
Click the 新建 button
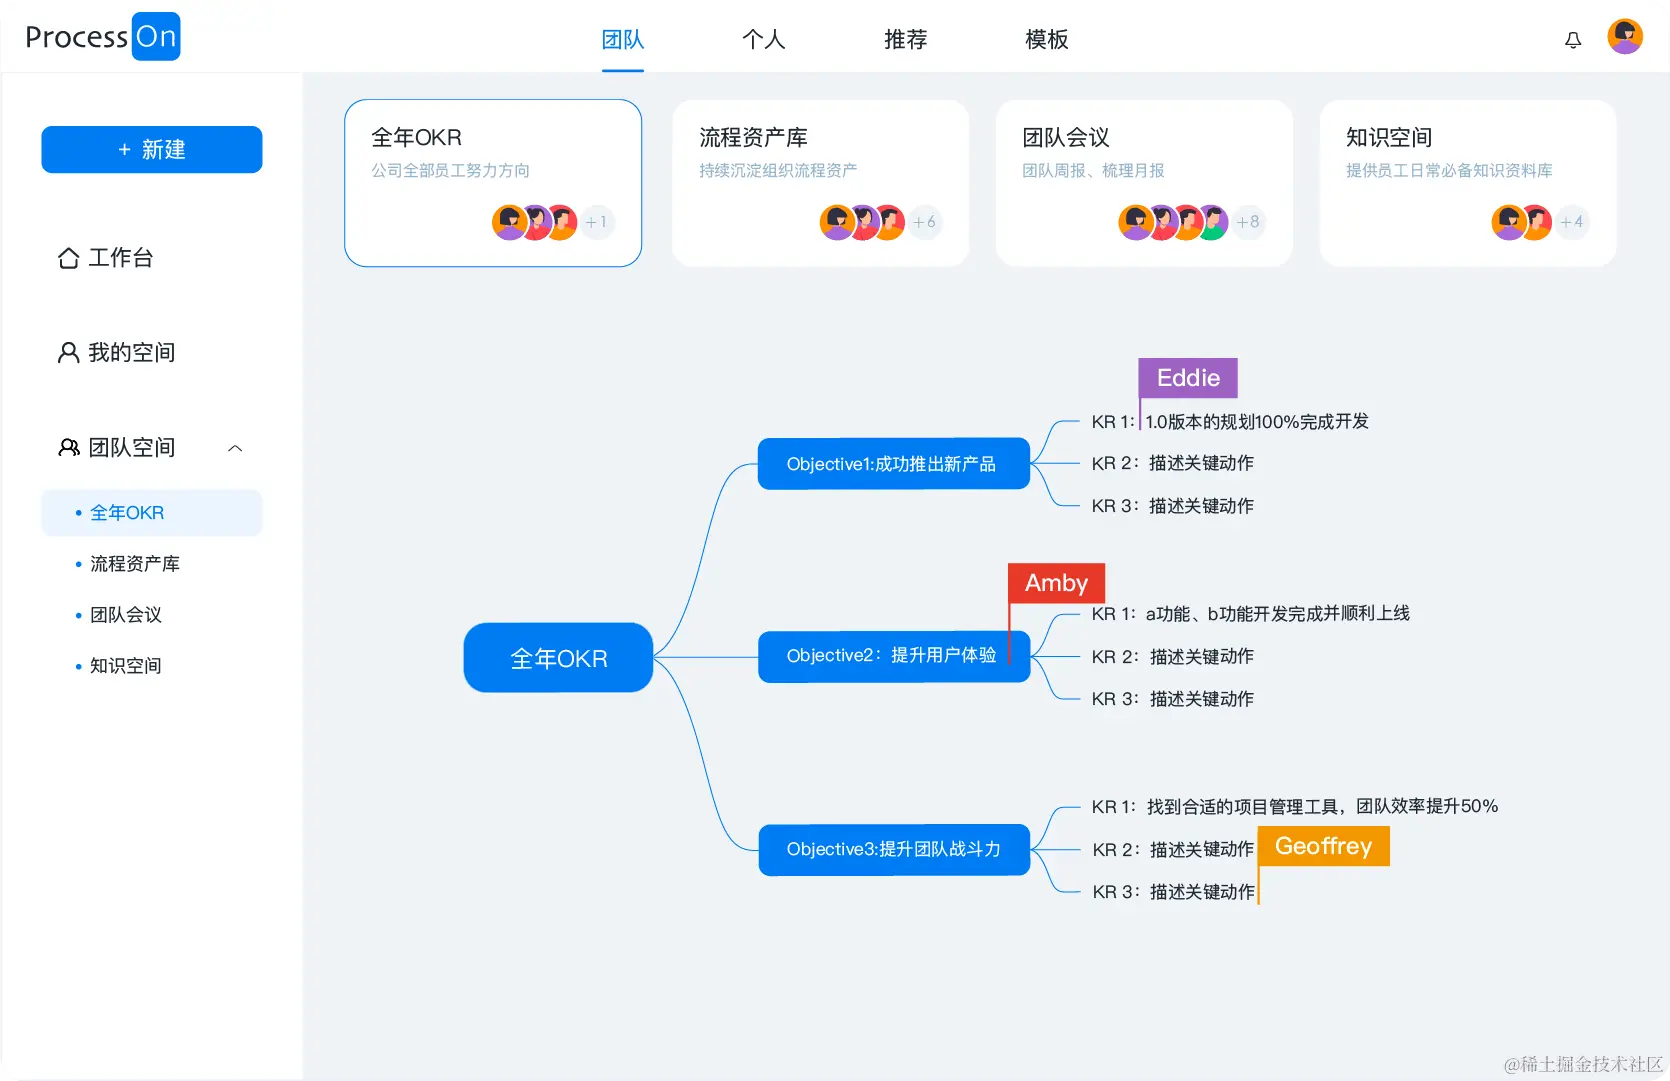coord(151,149)
